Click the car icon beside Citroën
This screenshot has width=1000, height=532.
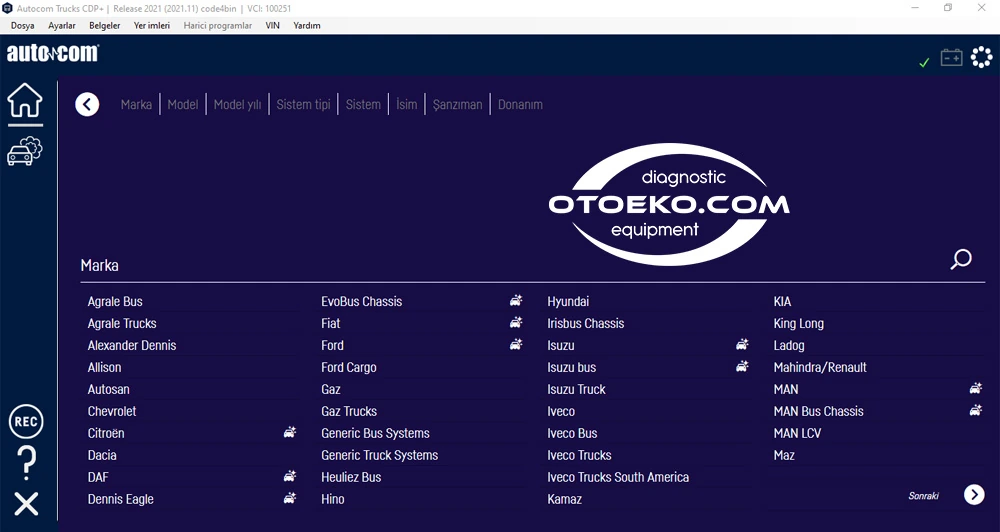coord(290,432)
